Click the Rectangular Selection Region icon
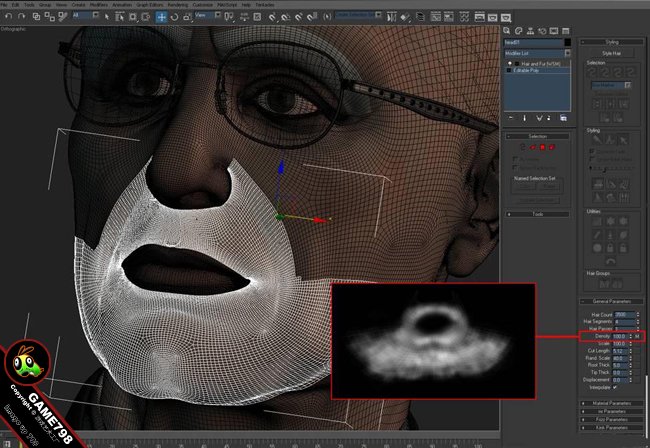 [133, 17]
